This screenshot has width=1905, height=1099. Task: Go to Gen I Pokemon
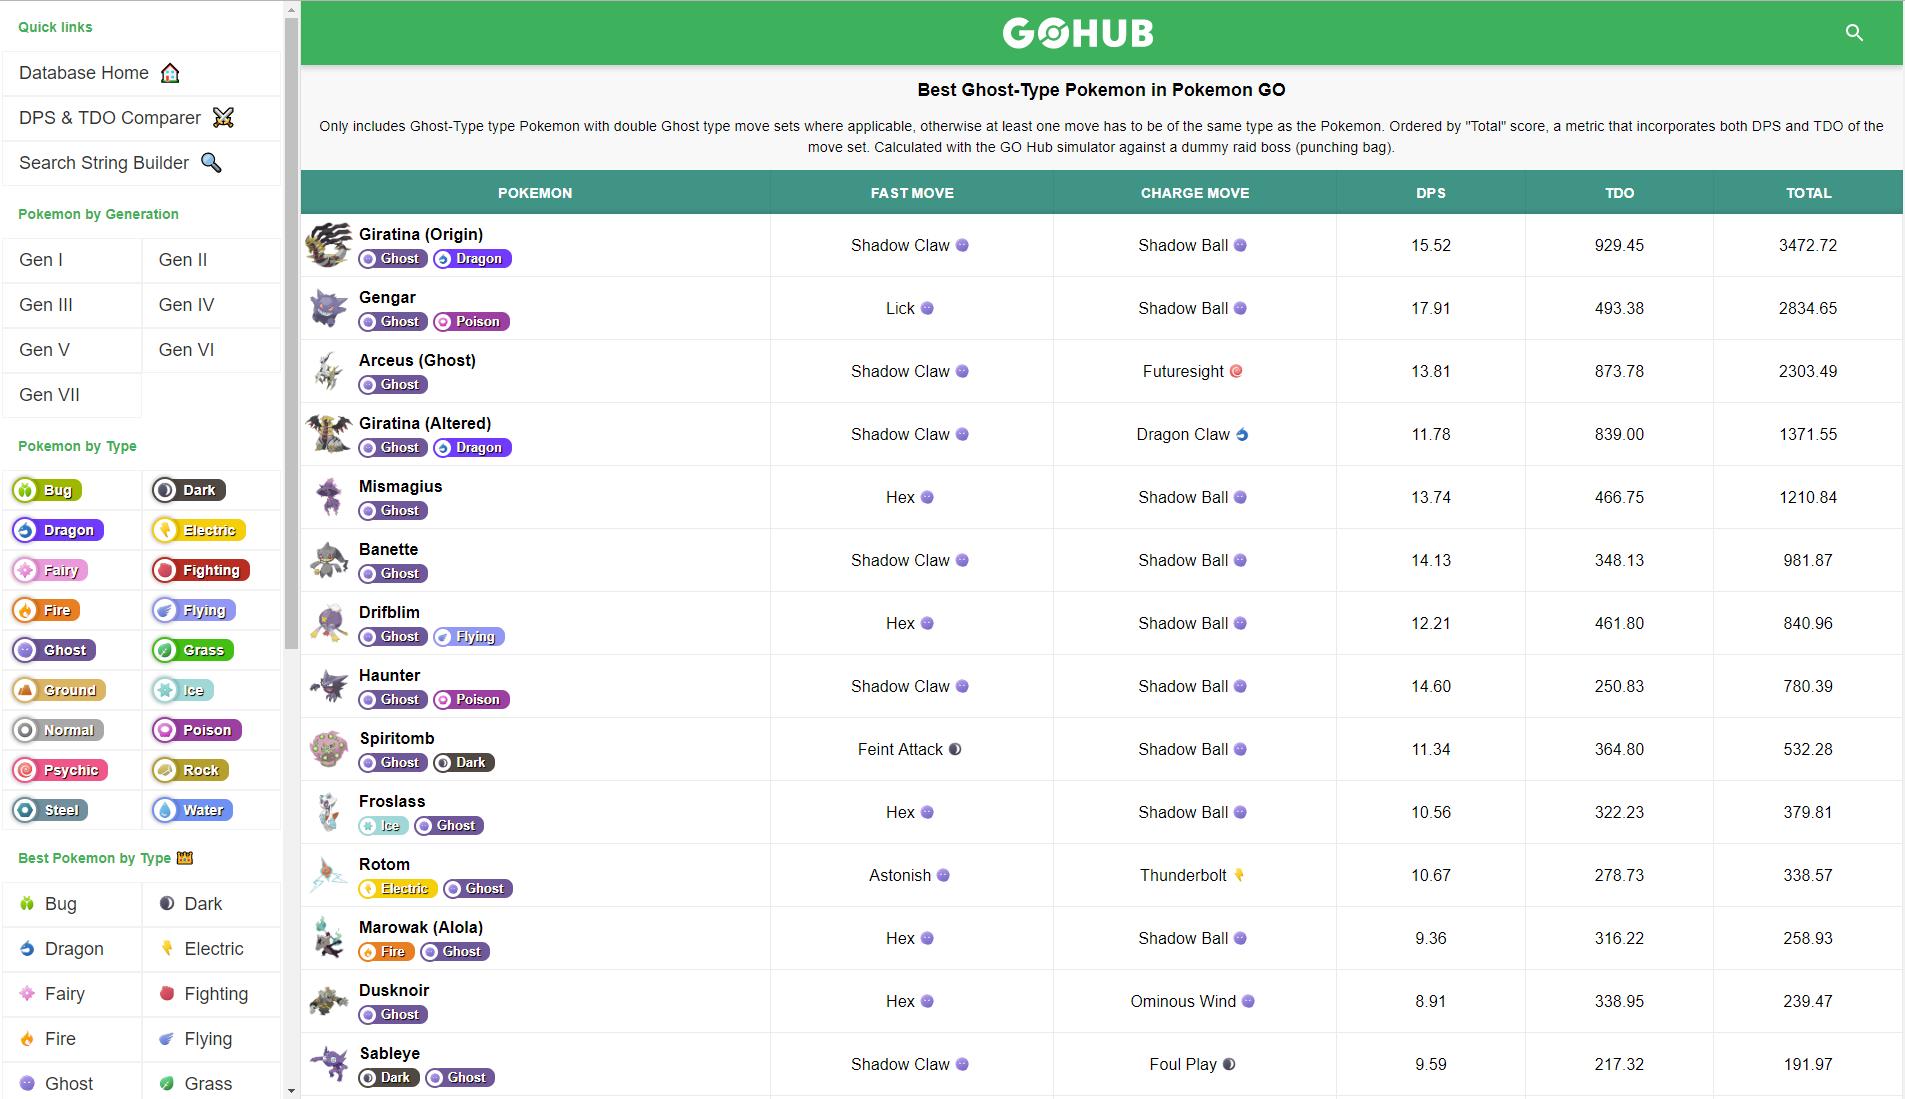(x=72, y=260)
